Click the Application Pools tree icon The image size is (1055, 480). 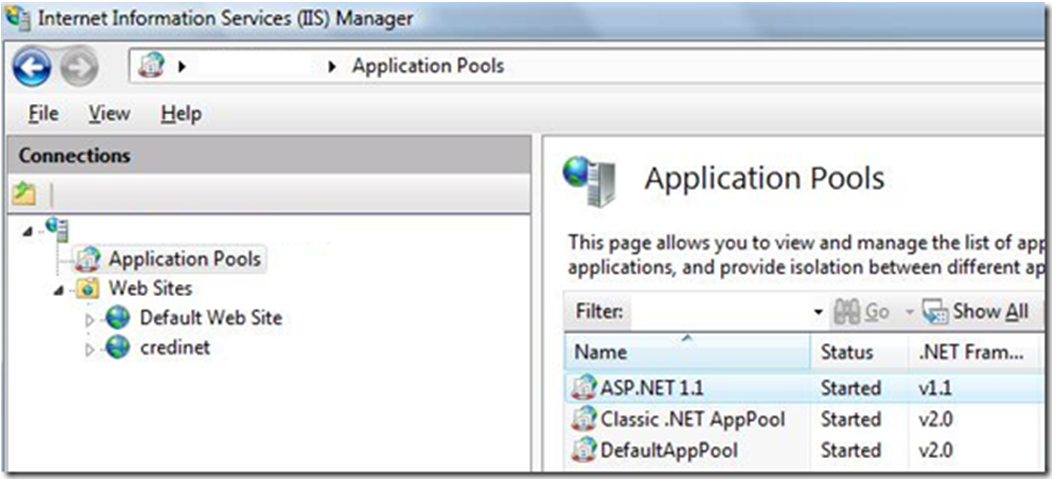pos(87,259)
